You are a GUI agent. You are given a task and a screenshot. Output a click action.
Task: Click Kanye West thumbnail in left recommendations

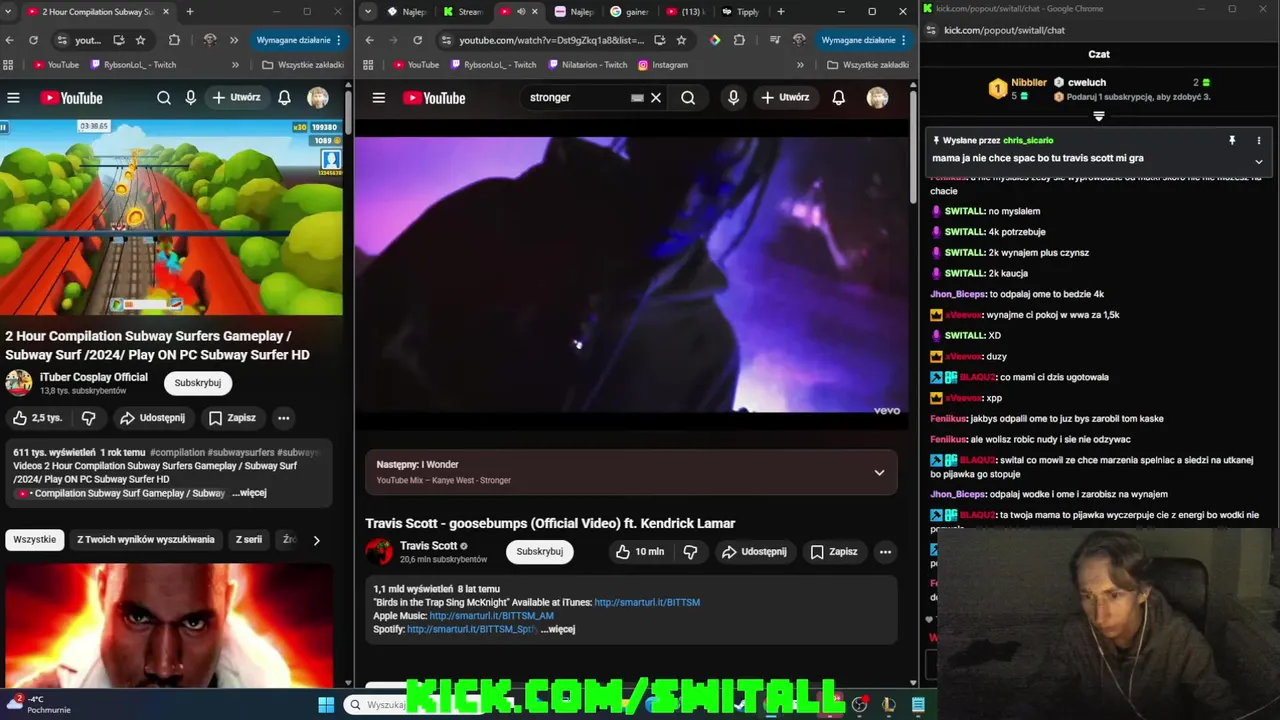point(169,625)
